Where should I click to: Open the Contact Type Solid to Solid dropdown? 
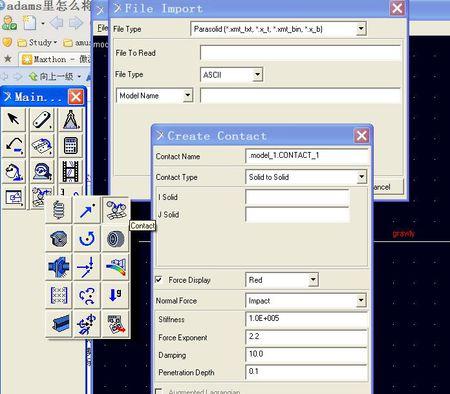[361, 177]
